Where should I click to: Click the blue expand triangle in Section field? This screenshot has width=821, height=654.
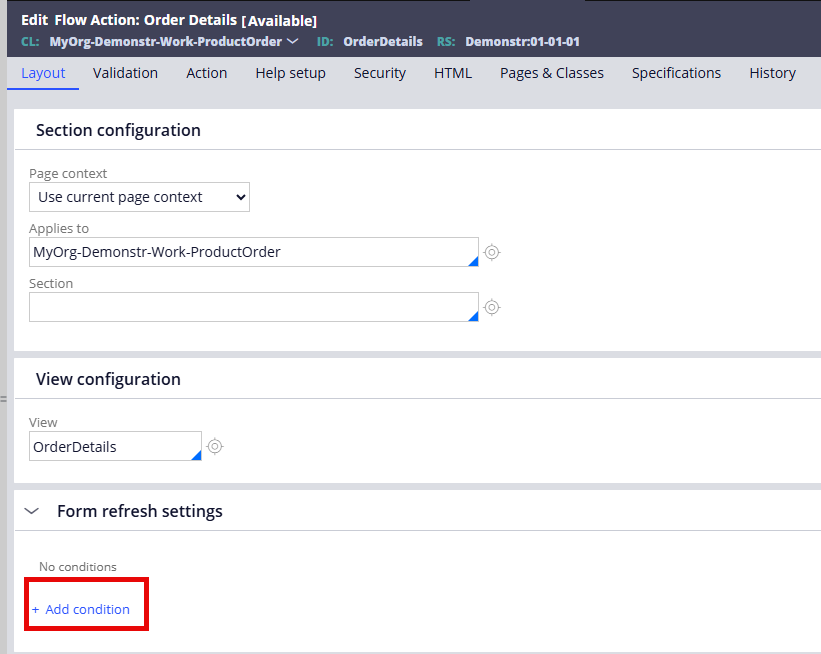(473, 316)
